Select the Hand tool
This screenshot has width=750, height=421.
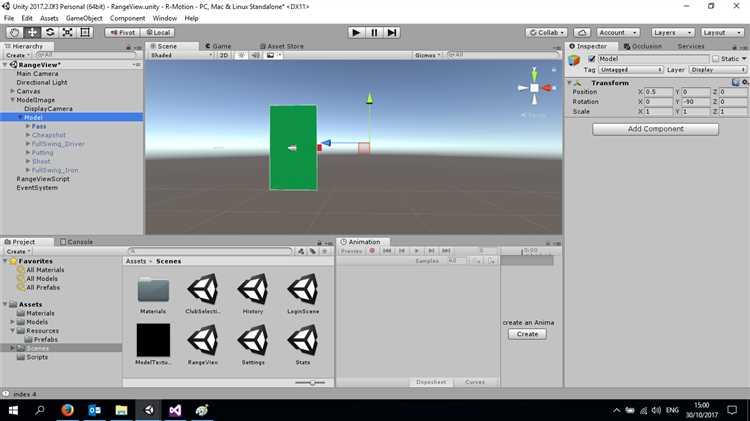coord(14,33)
